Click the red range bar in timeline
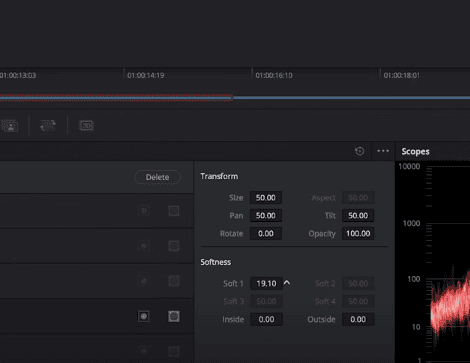470x363 pixels. [x=116, y=97]
